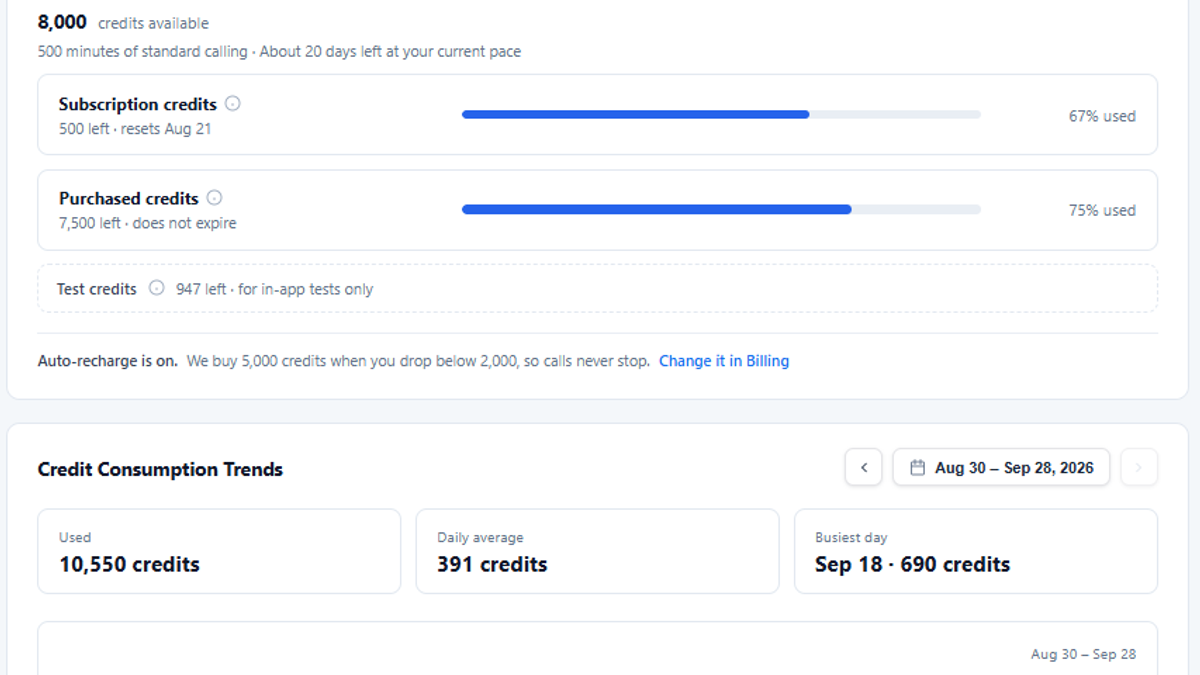Click the Subscription credits usage bar
Image resolution: width=1200 pixels, height=675 pixels.
pyautogui.click(x=721, y=114)
